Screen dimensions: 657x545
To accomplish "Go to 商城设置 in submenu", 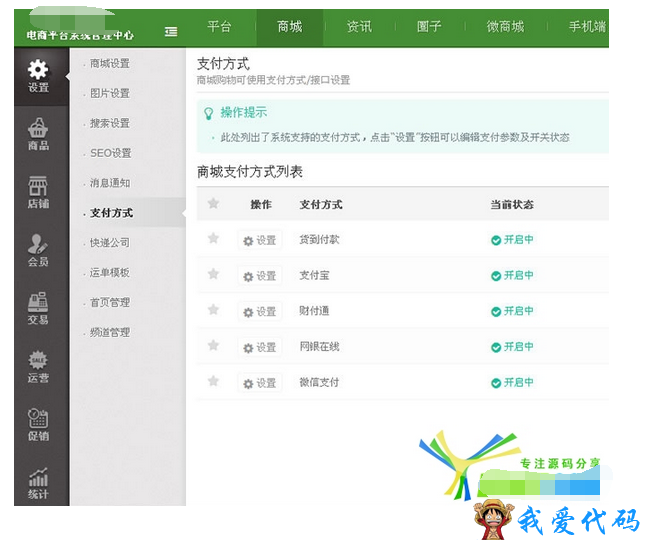I will pyautogui.click(x=110, y=64).
